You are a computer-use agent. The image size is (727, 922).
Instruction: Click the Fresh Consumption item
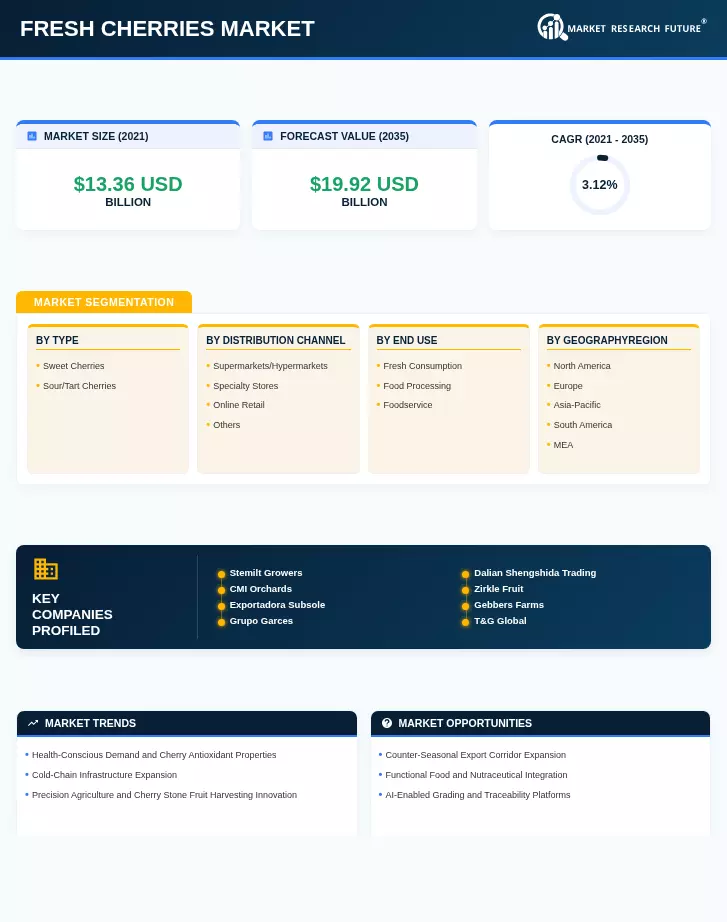click(x=422, y=366)
